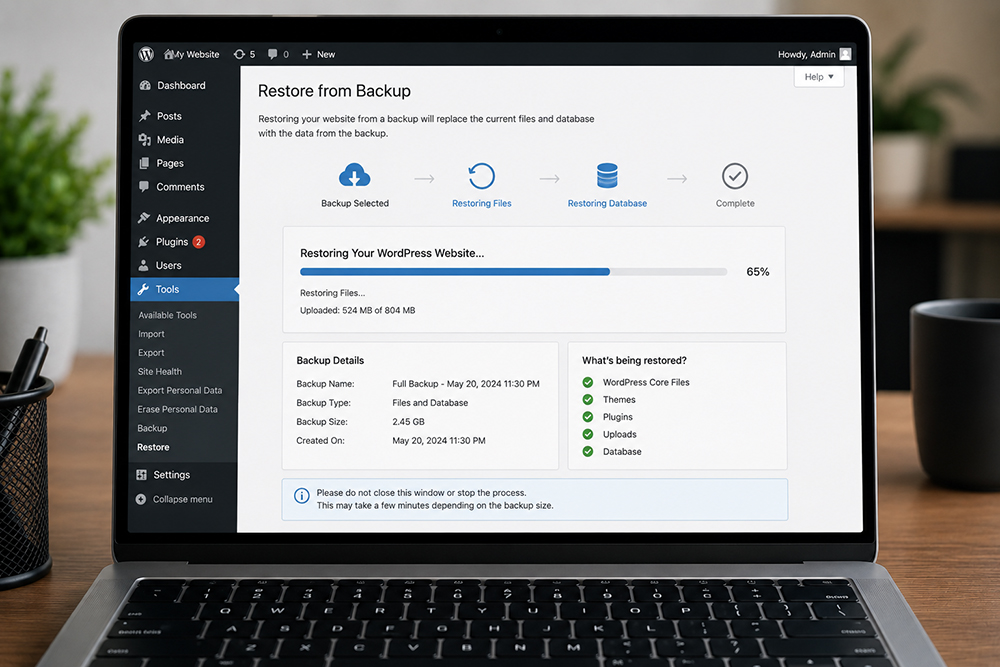Open the updates icon showing 5

point(239,54)
